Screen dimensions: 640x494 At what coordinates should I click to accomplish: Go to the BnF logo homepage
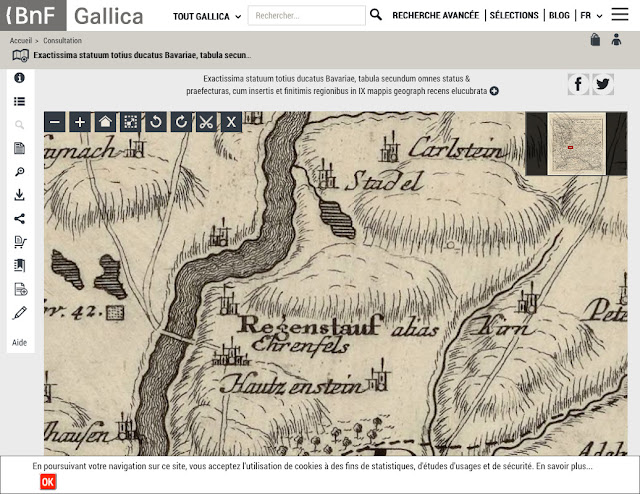point(33,16)
